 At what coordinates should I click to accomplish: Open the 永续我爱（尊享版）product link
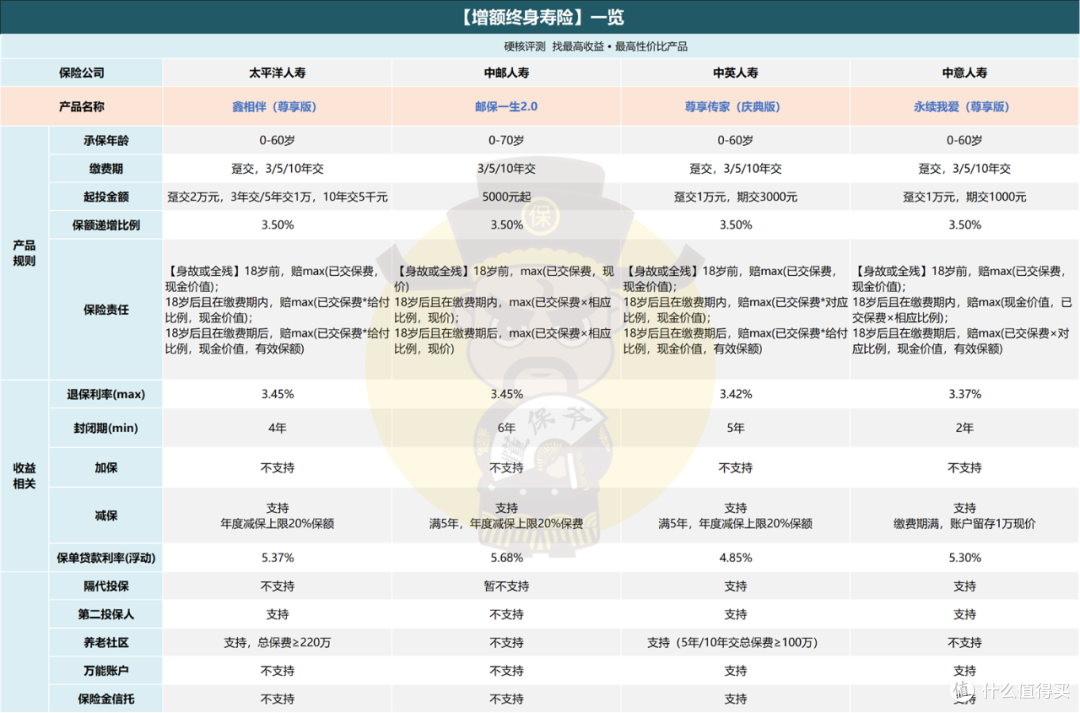(x=962, y=107)
